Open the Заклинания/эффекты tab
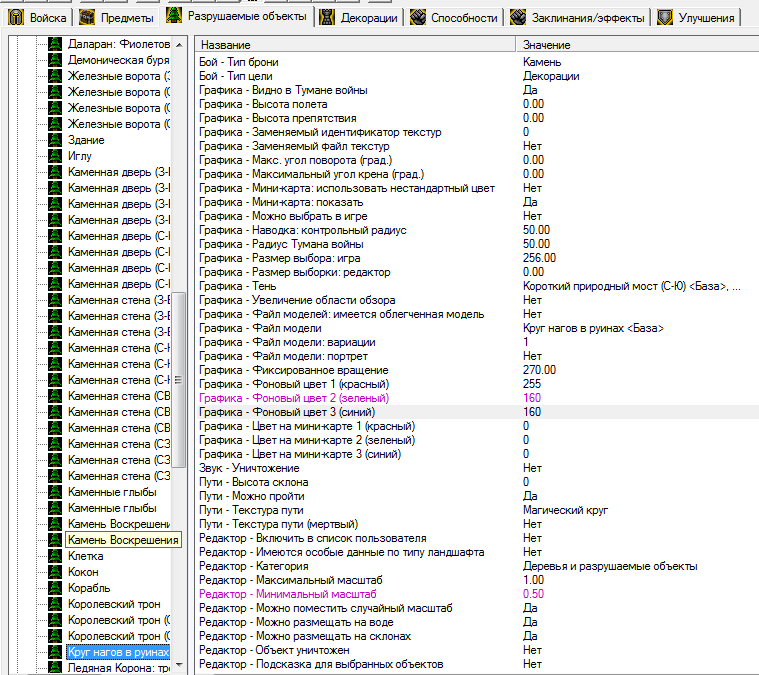This screenshot has width=759, height=675. (578, 18)
